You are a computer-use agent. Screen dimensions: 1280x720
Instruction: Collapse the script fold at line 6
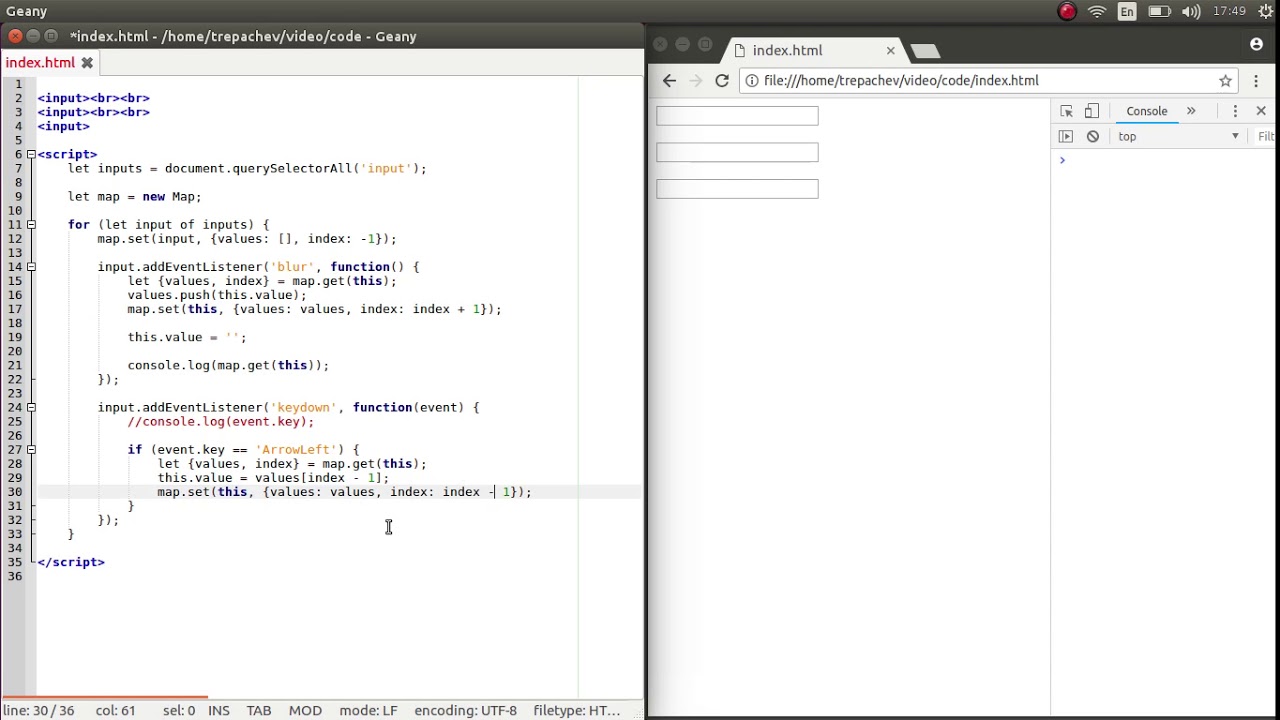[31, 154]
